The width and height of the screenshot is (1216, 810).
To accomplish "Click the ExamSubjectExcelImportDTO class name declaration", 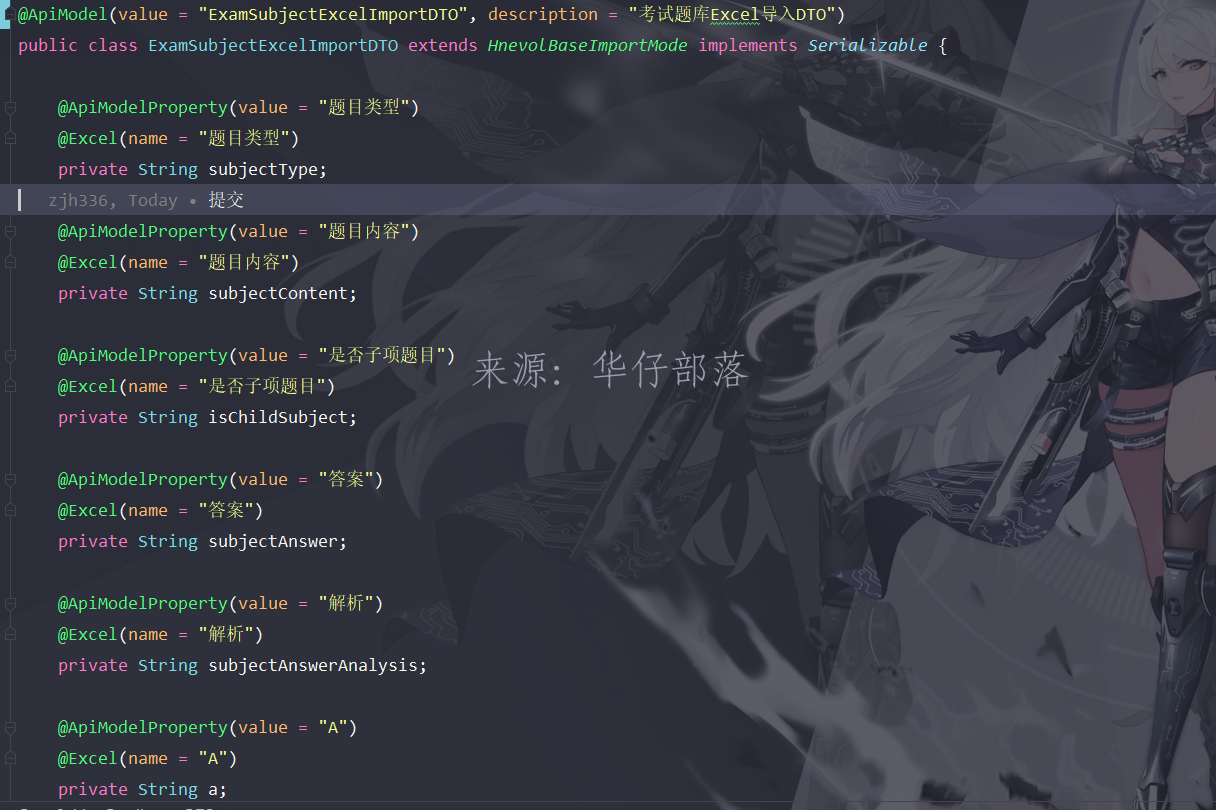I will [x=272, y=45].
